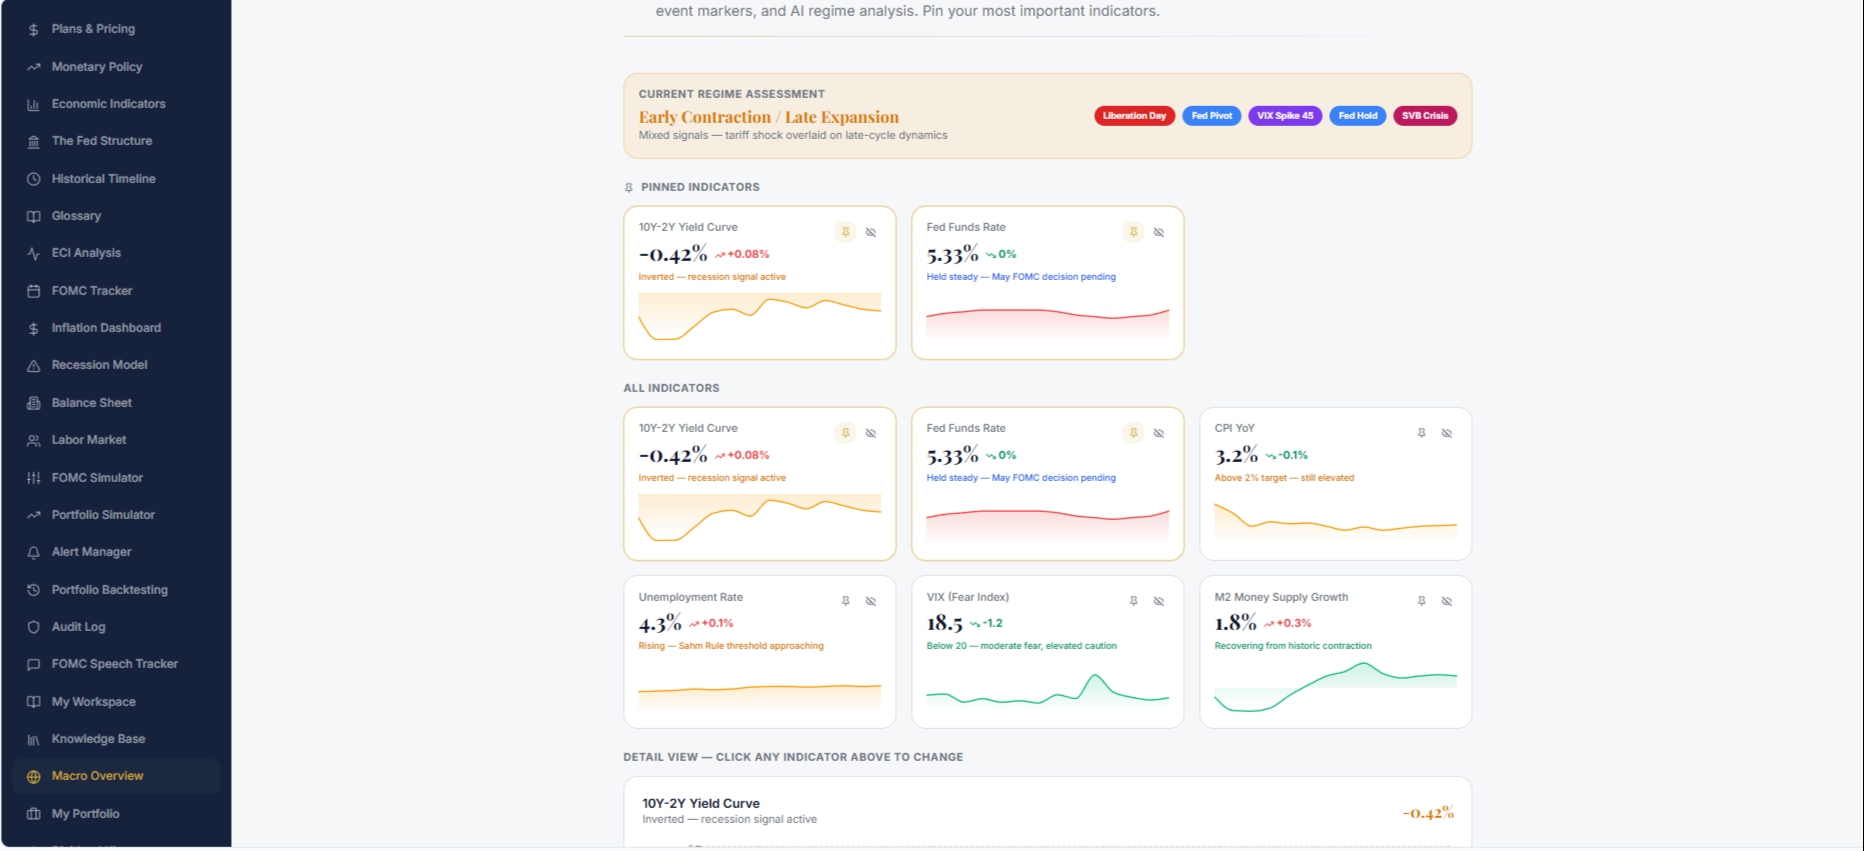
Task: Open Recession Model from sidebar icon
Action: [x=33, y=366]
